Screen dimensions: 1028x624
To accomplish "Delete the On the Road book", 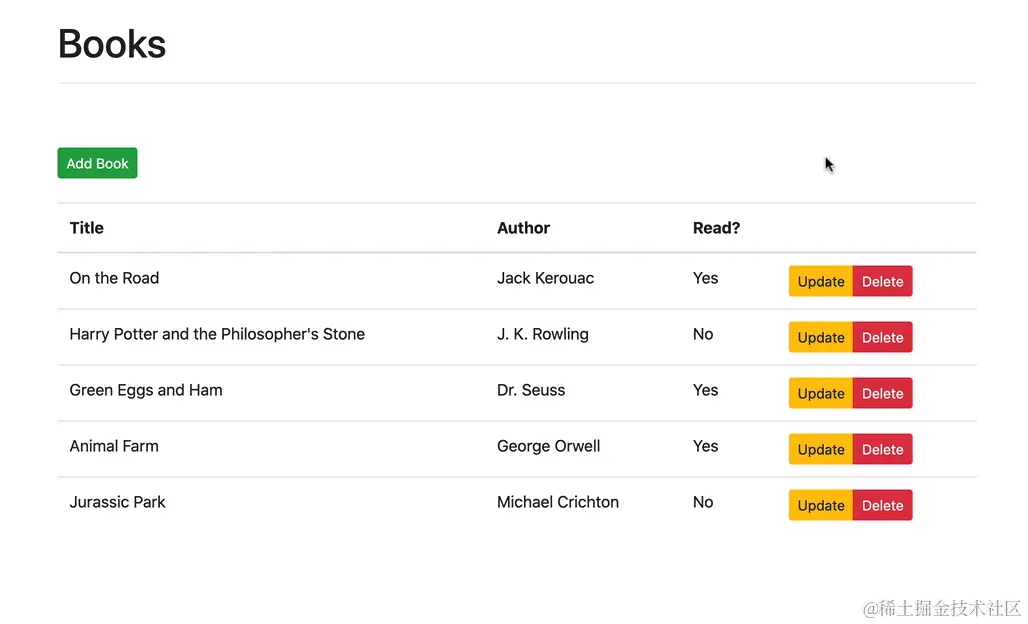I will [882, 281].
